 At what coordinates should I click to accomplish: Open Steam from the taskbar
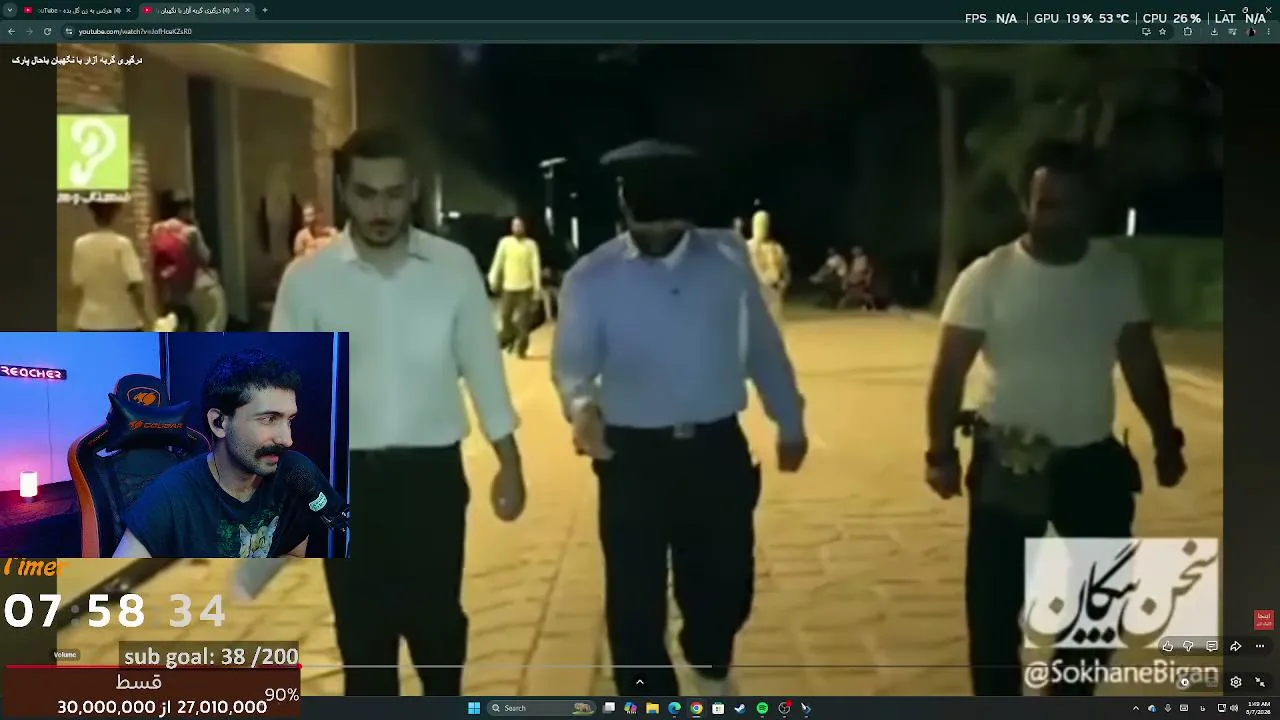pyautogui.click(x=740, y=708)
